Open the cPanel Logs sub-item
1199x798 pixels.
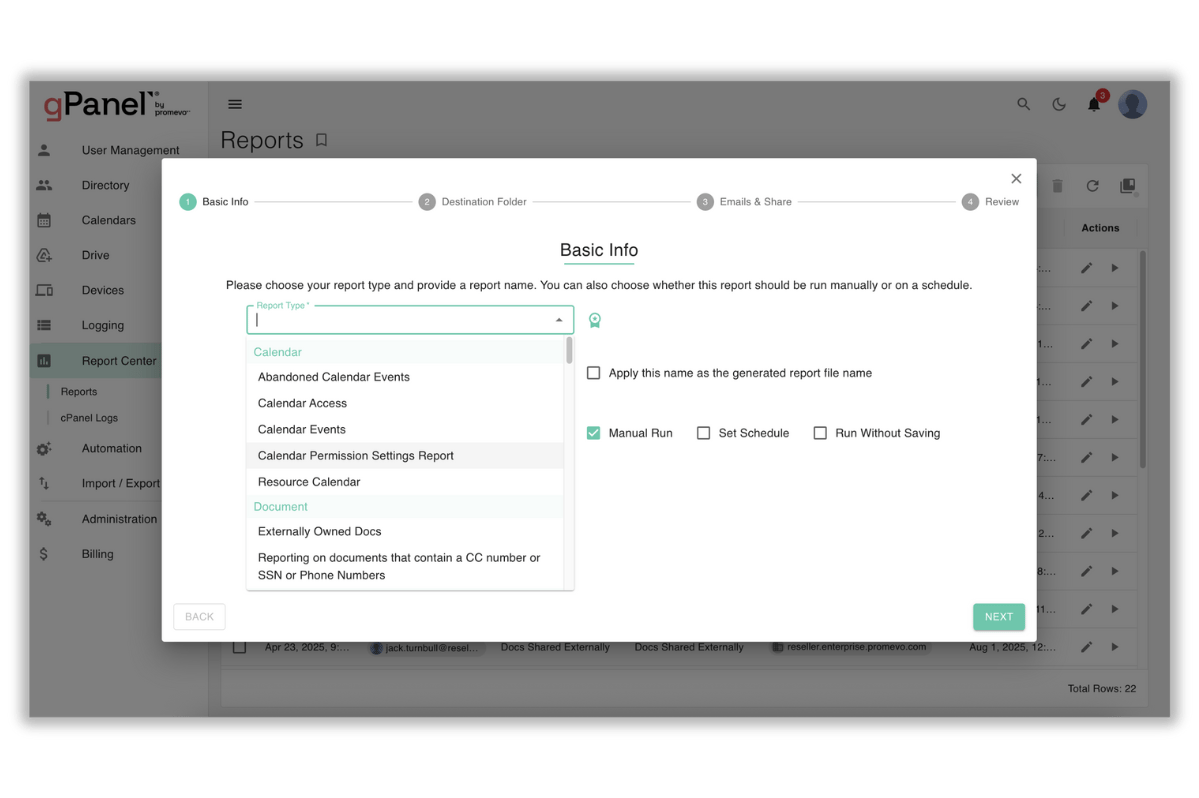89,418
